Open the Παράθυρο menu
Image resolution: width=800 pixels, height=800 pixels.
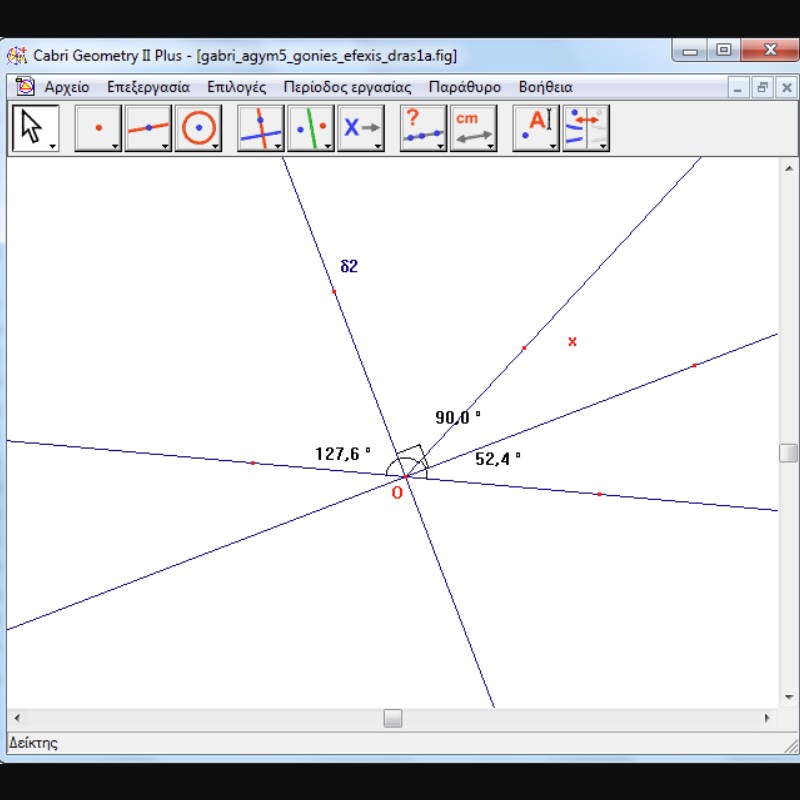[465, 87]
